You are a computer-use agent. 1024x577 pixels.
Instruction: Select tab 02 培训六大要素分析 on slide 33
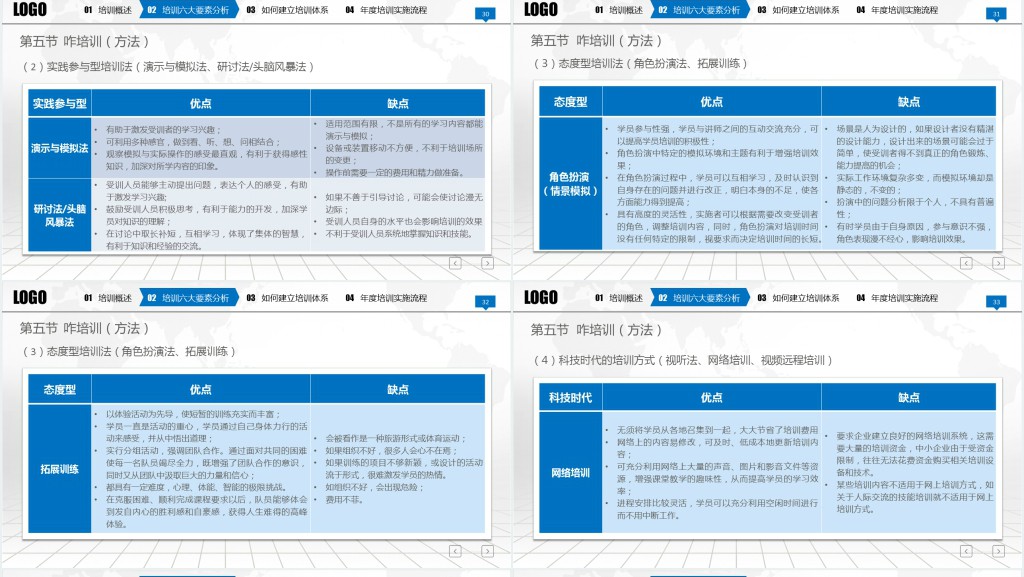click(699, 298)
